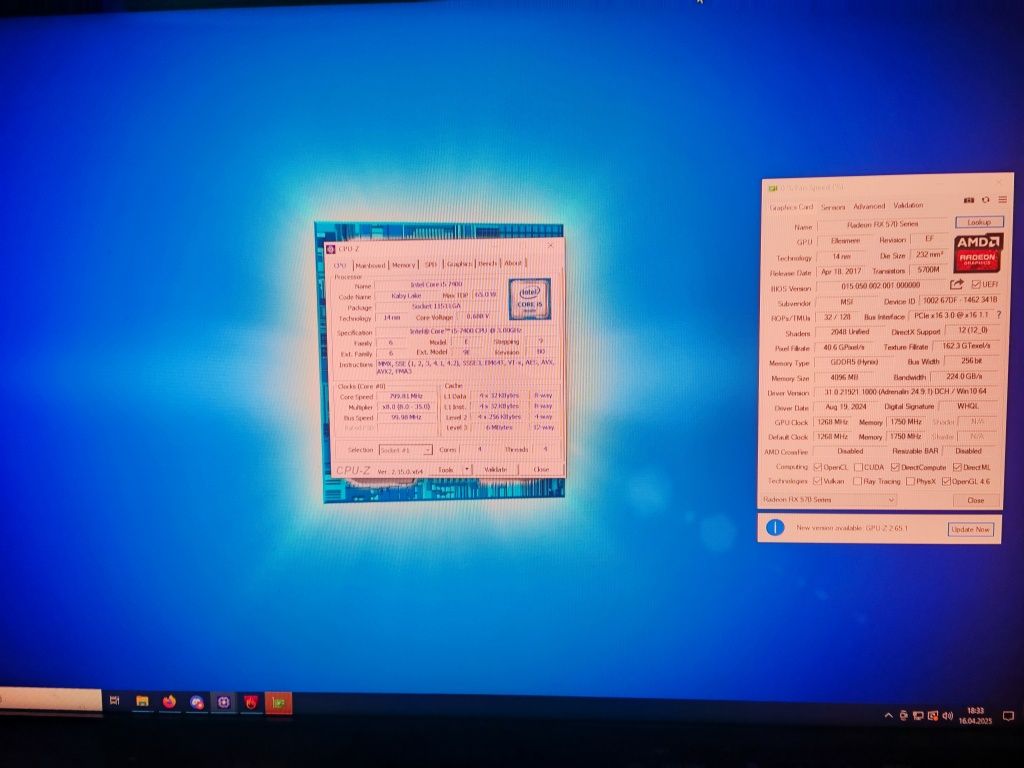Toggle the Vulkan checkbox

(818, 481)
